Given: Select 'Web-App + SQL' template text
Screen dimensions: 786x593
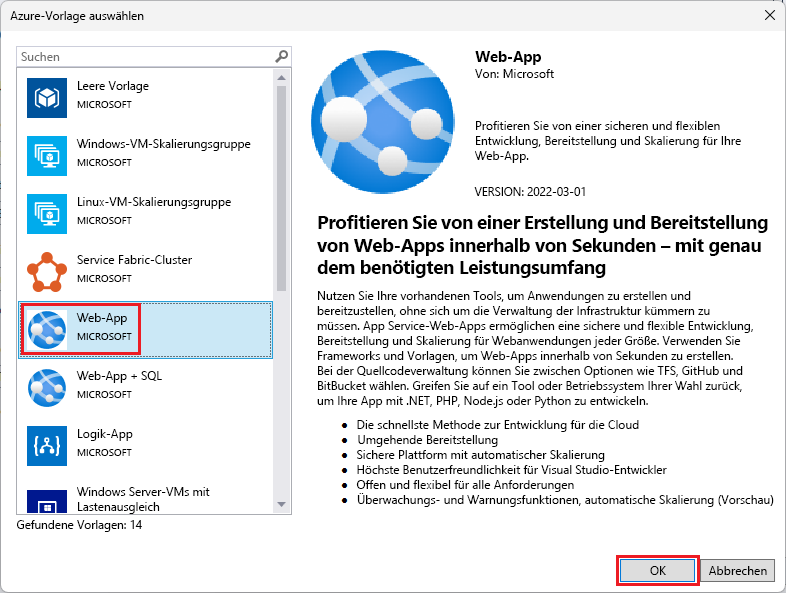Looking at the screenshot, I should pyautogui.click(x=119, y=376).
